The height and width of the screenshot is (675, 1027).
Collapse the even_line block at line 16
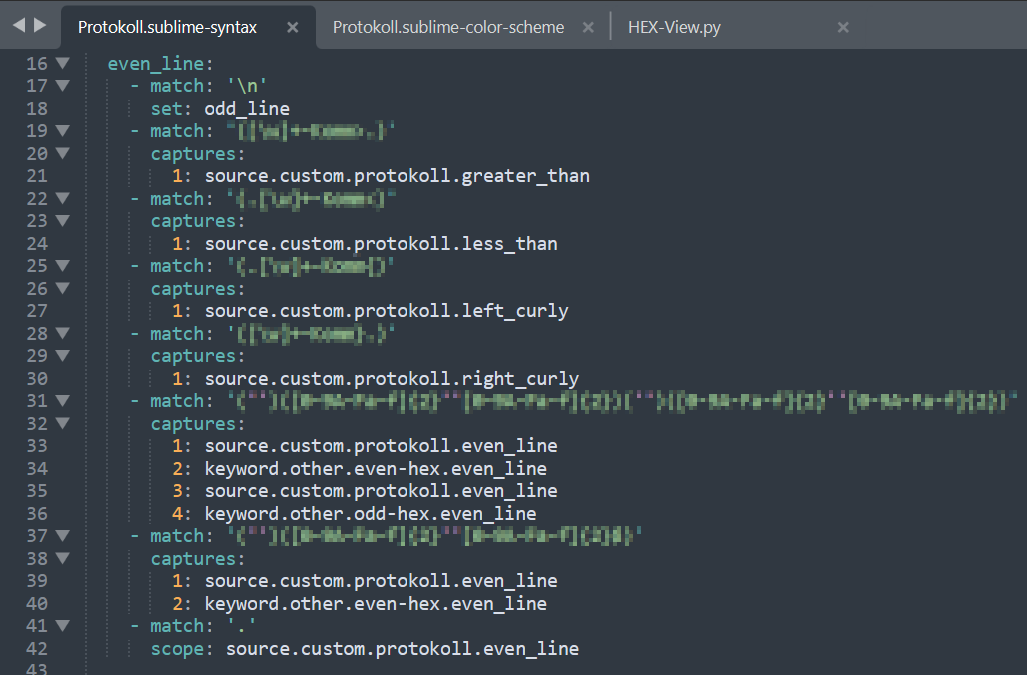pos(63,64)
